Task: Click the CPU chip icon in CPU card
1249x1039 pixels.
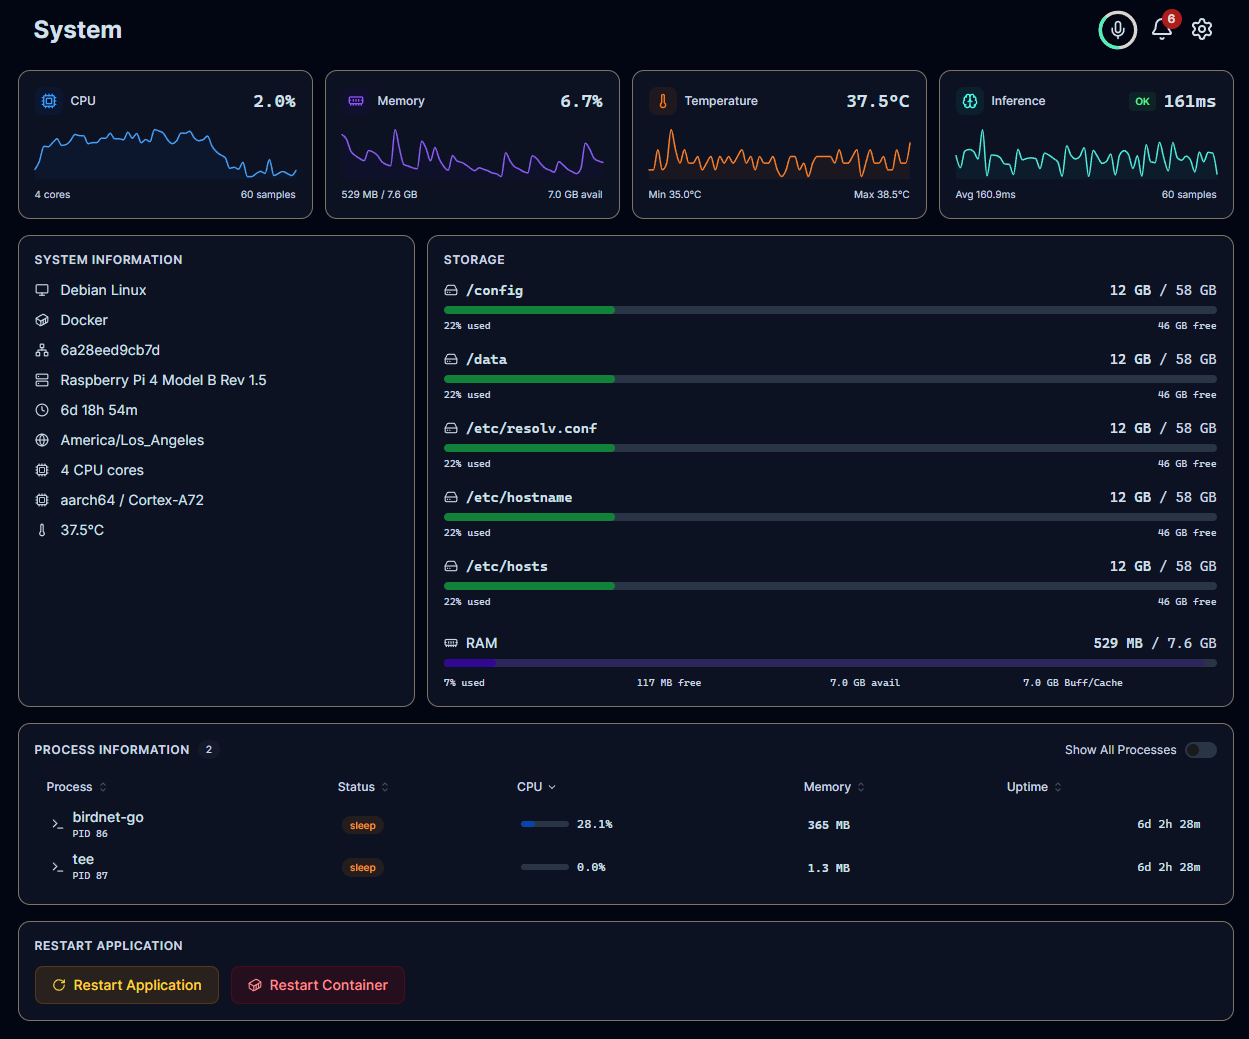Action: [48, 101]
